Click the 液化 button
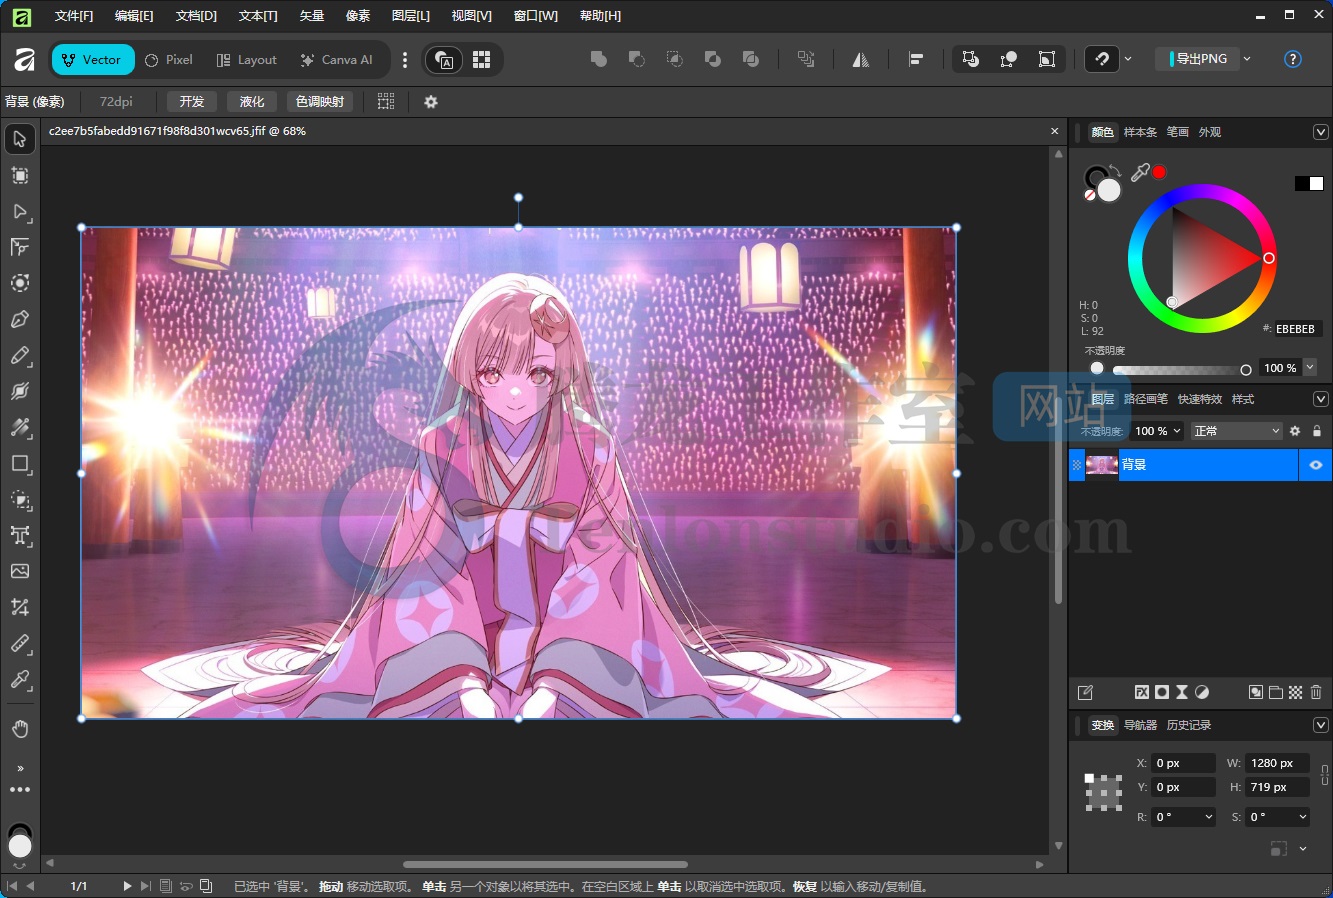Image resolution: width=1333 pixels, height=898 pixels. 252,102
